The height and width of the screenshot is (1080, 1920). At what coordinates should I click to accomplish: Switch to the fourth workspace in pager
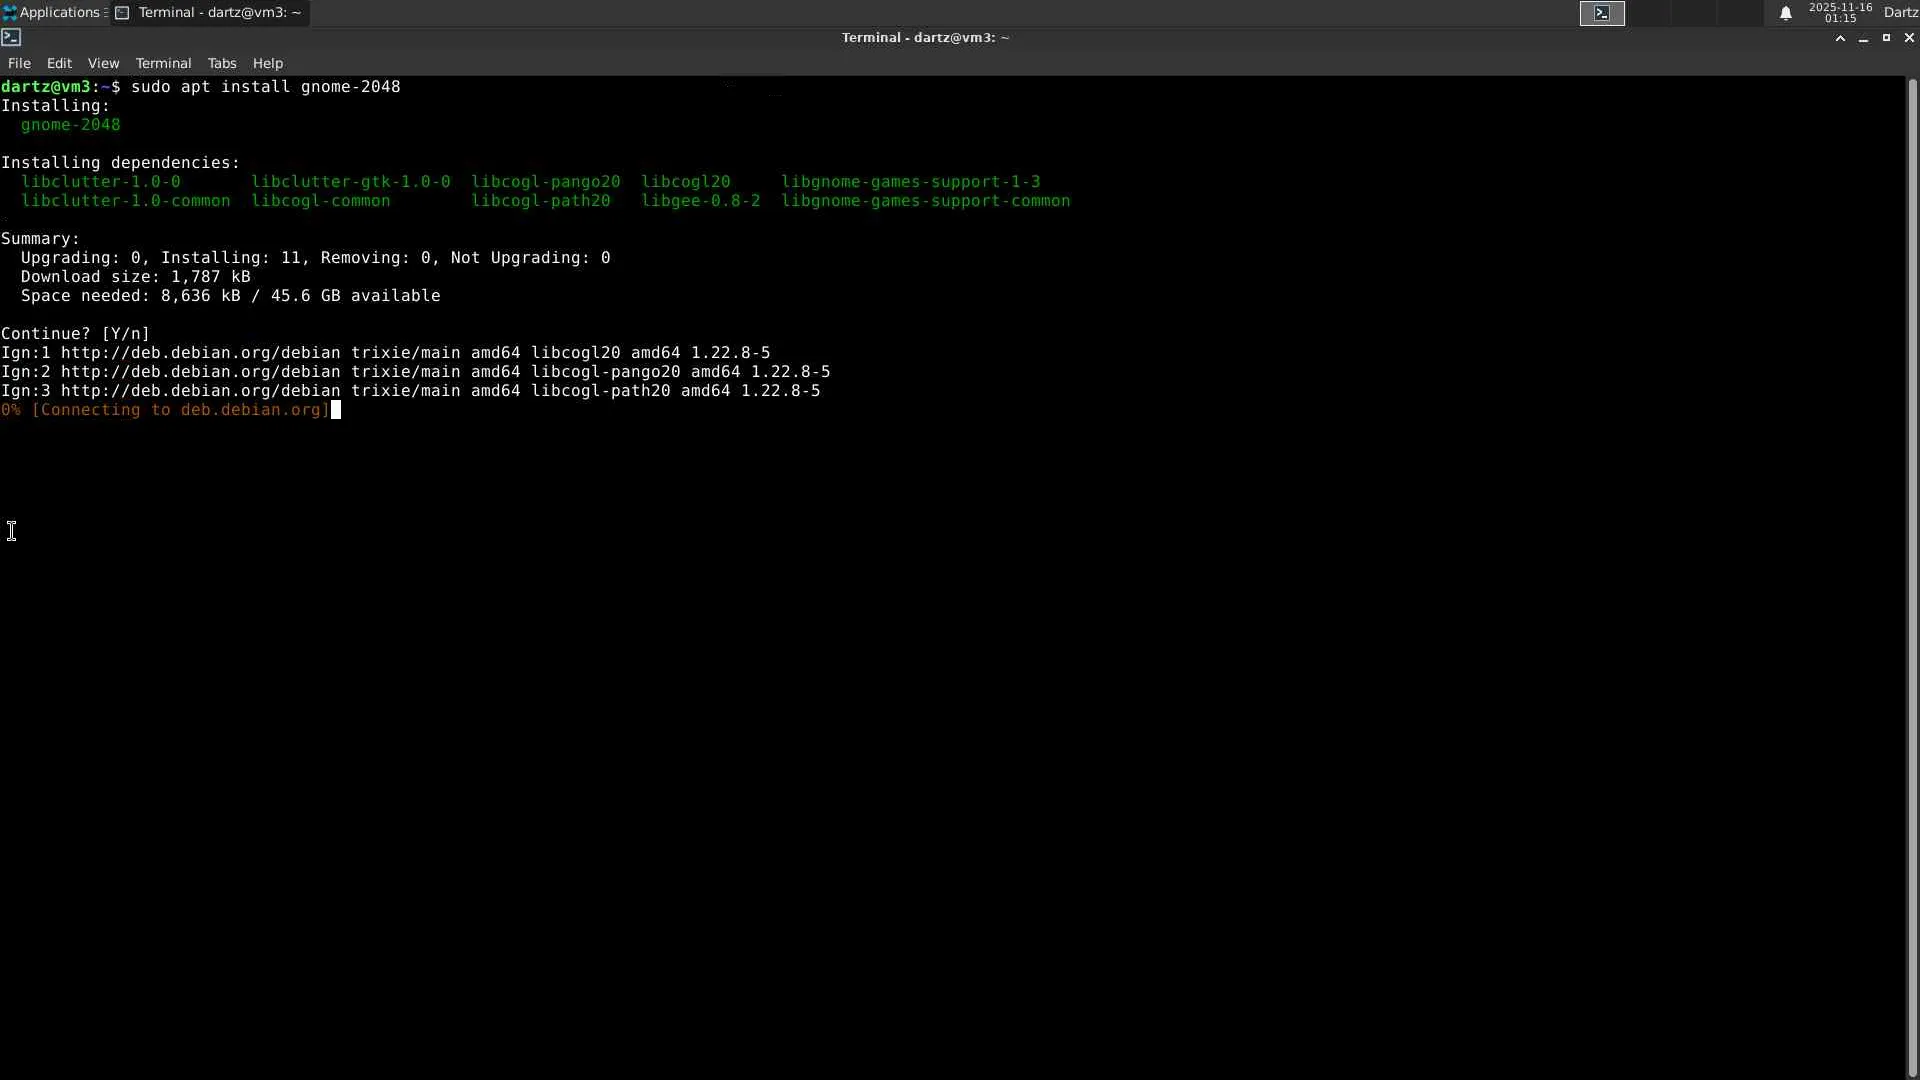[x=1742, y=13]
